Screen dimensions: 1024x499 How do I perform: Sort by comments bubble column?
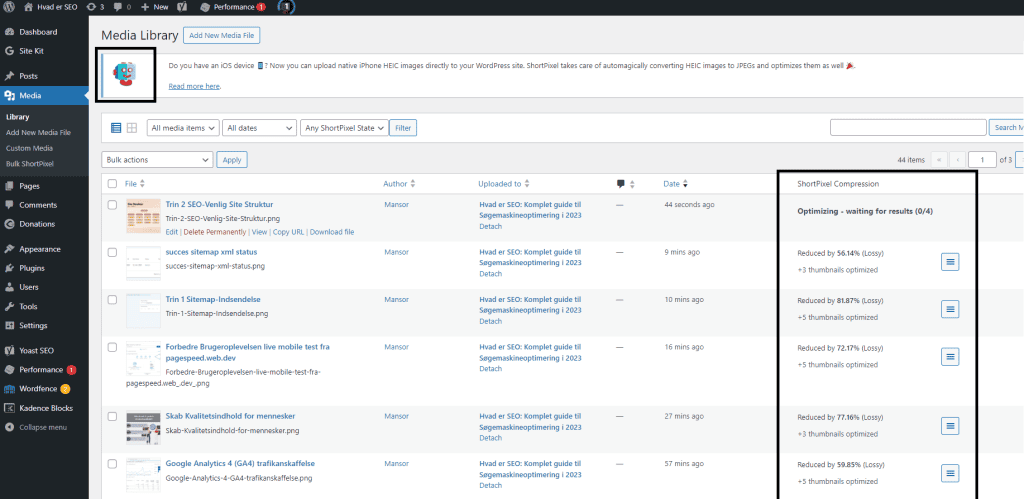[x=626, y=184]
